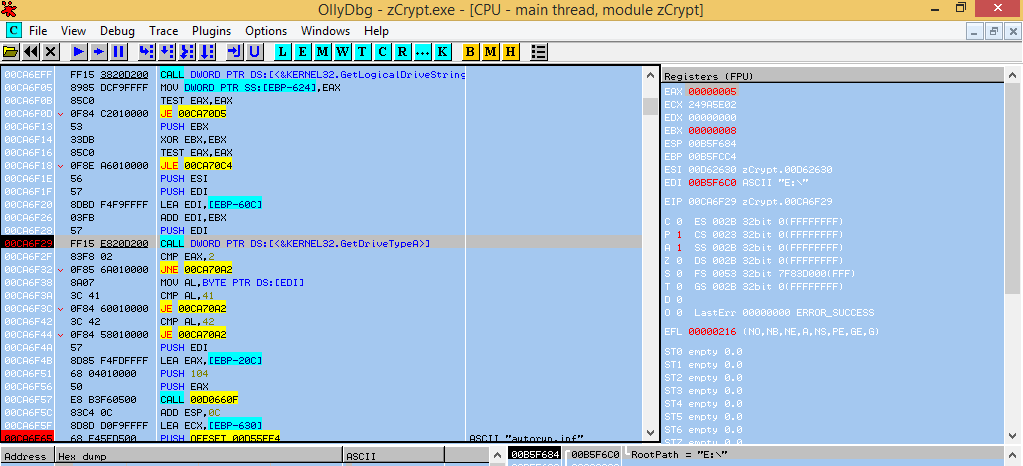Open Threads window via the T icon

pos(363,51)
